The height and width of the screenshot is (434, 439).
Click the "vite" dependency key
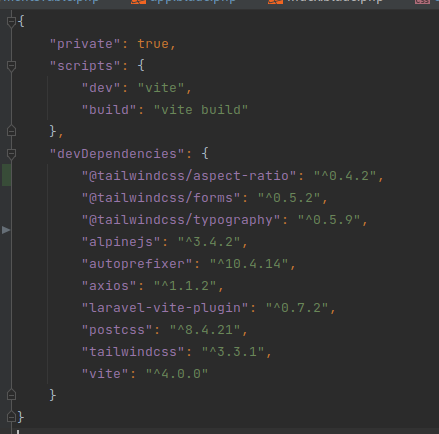(105, 374)
